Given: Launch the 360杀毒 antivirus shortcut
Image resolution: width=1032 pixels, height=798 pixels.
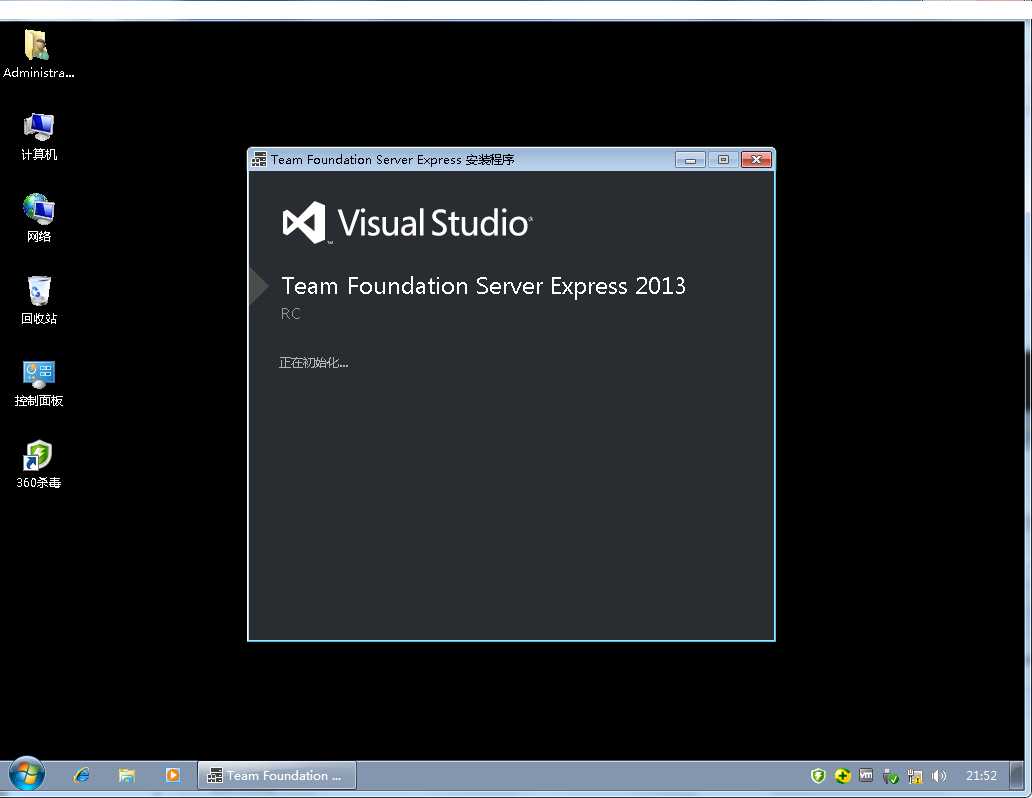Looking at the screenshot, I should coord(39,464).
